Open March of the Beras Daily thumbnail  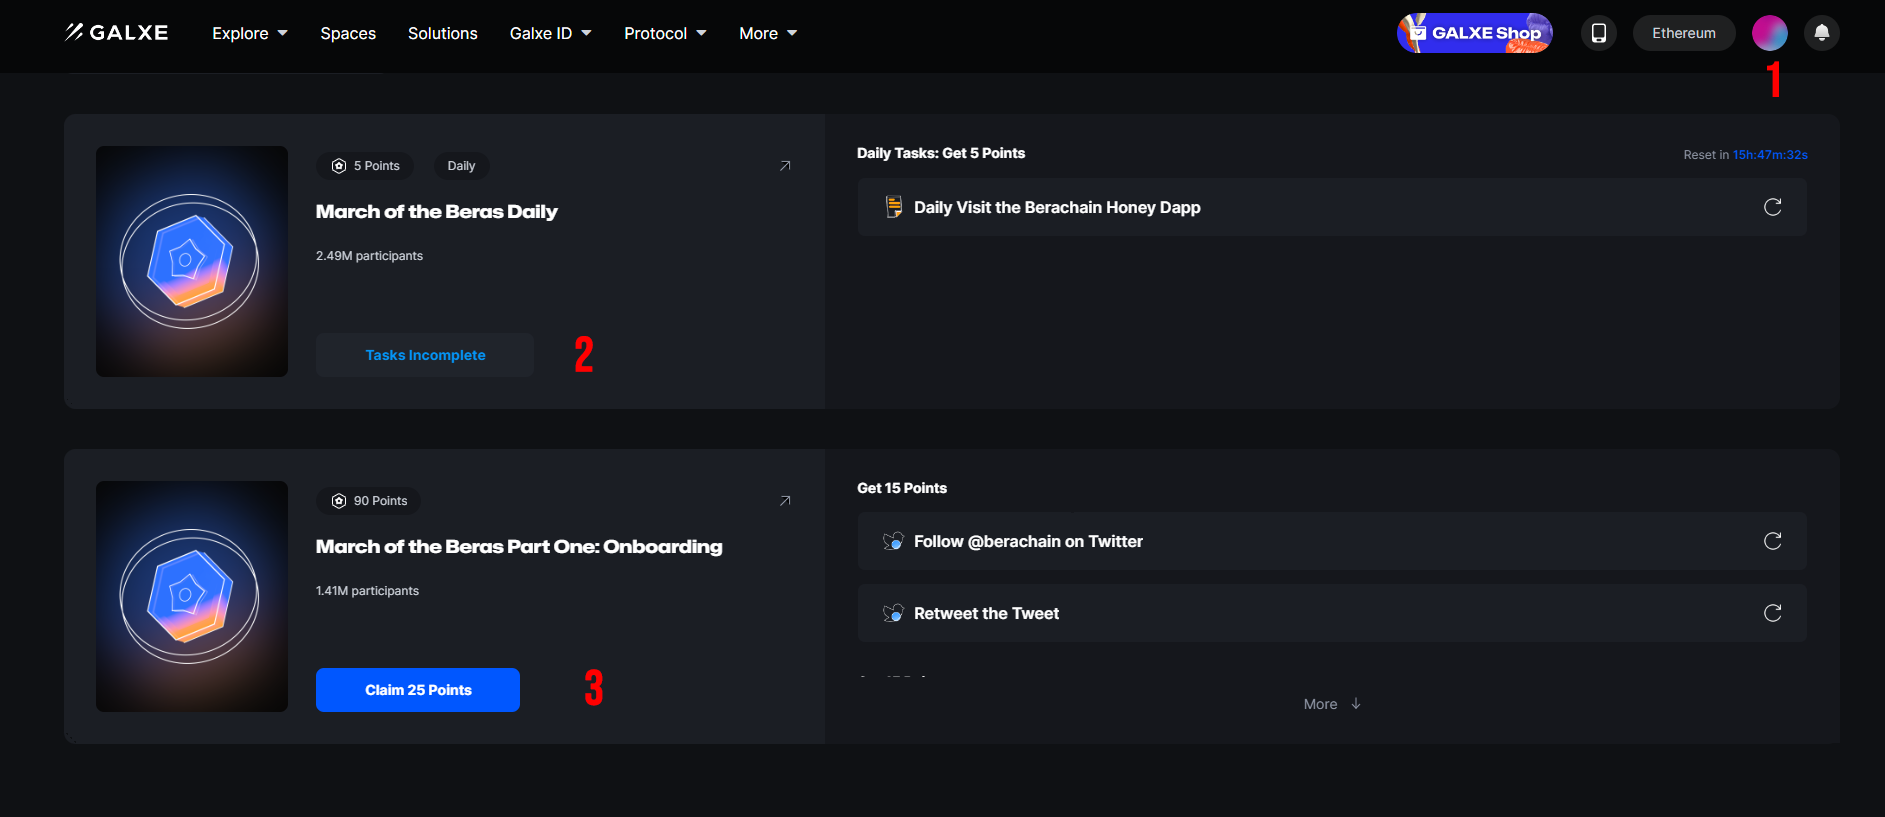[192, 262]
